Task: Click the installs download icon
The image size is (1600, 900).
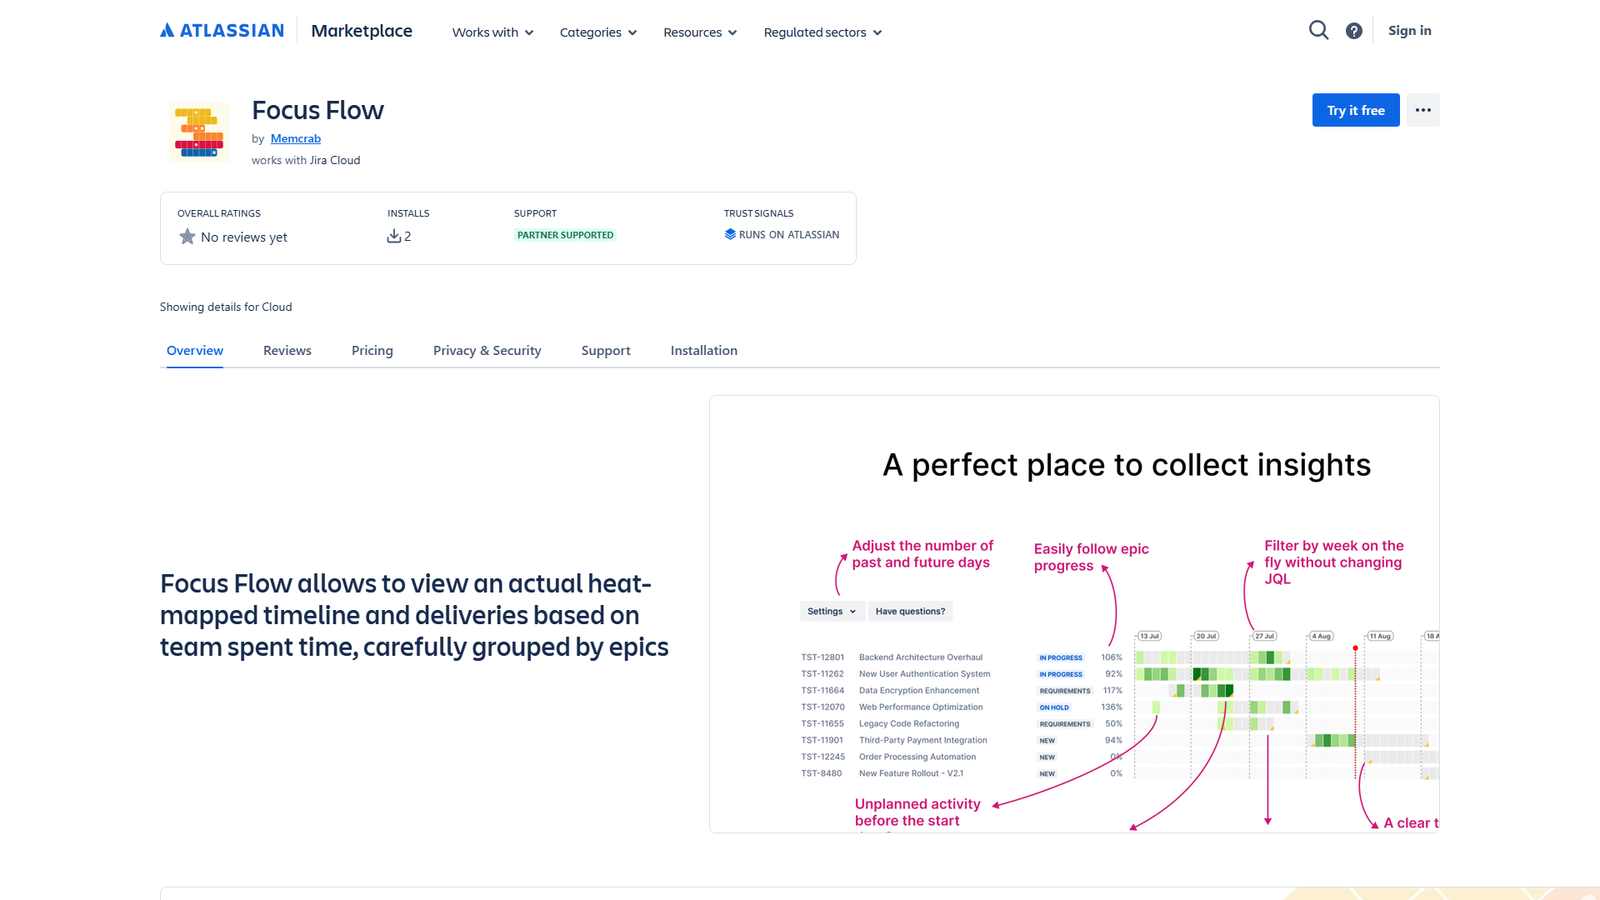Action: (394, 235)
